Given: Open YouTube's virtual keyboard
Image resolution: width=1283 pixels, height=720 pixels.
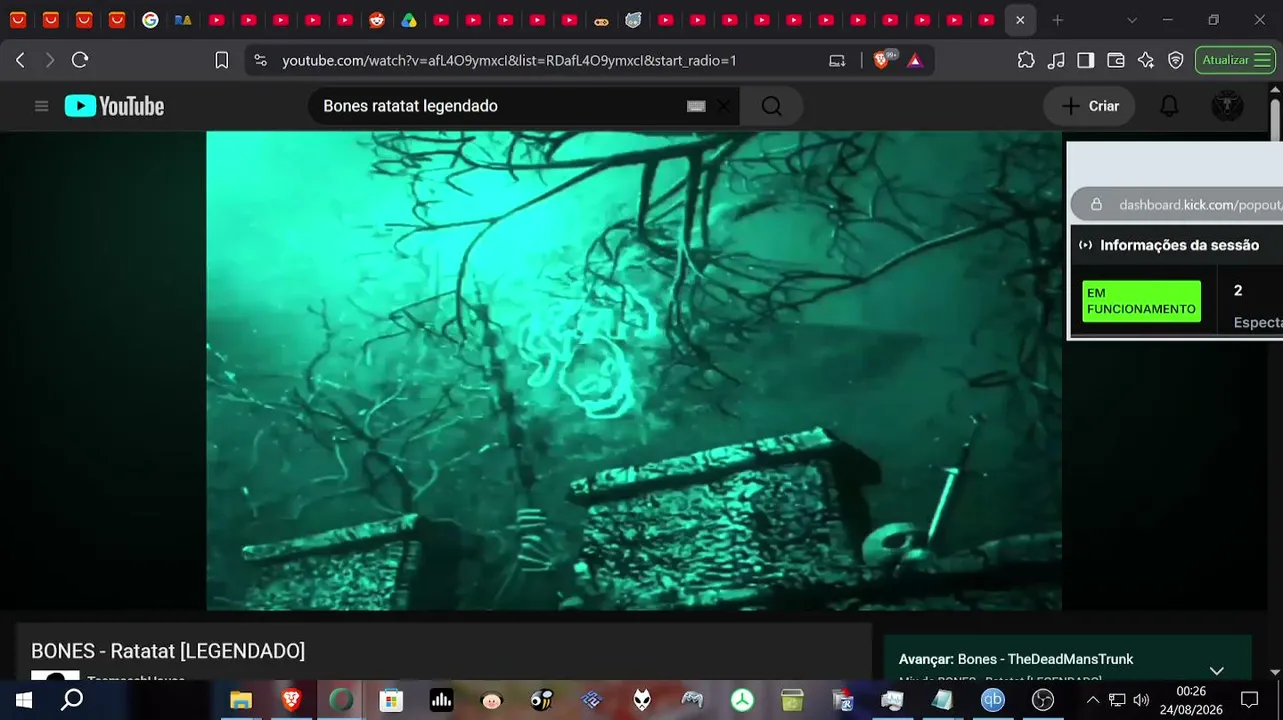Looking at the screenshot, I should tap(696, 106).
